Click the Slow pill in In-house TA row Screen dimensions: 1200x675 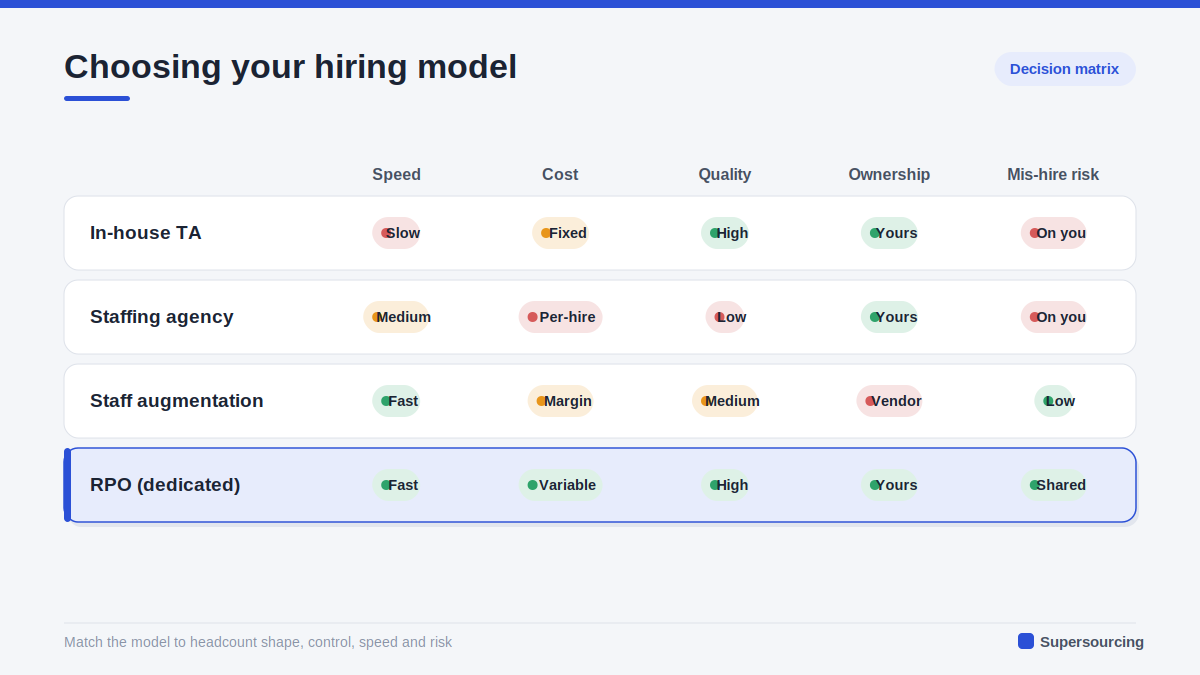tap(397, 233)
